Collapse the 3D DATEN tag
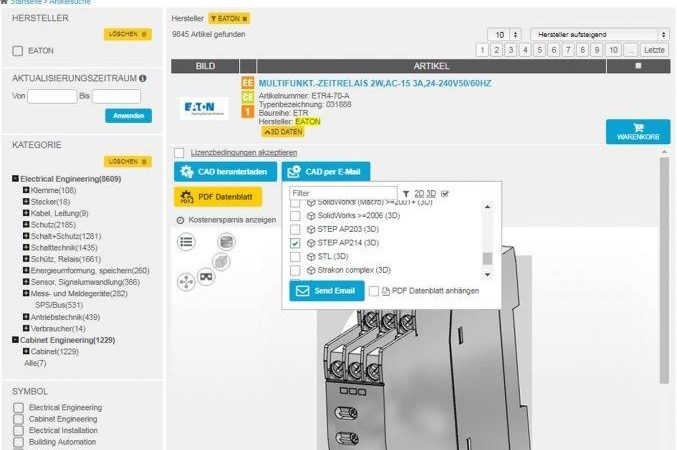The width and height of the screenshot is (677, 450). pyautogui.click(x=283, y=132)
